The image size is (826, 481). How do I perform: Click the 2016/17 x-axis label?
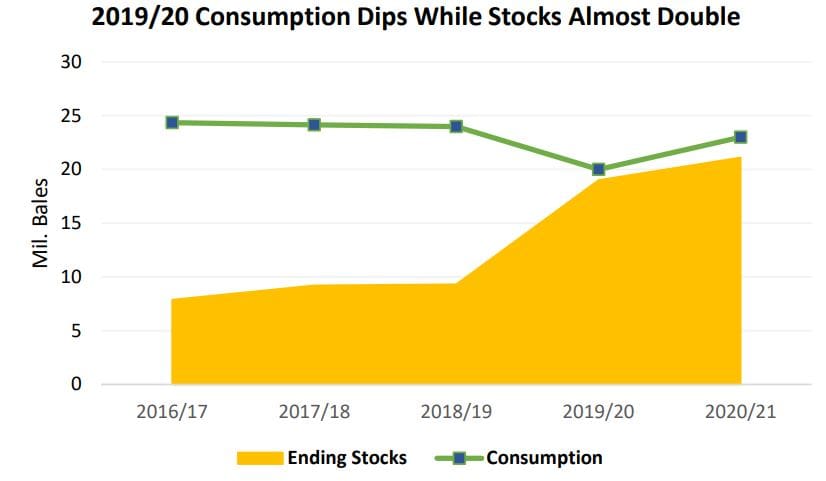[172, 411]
